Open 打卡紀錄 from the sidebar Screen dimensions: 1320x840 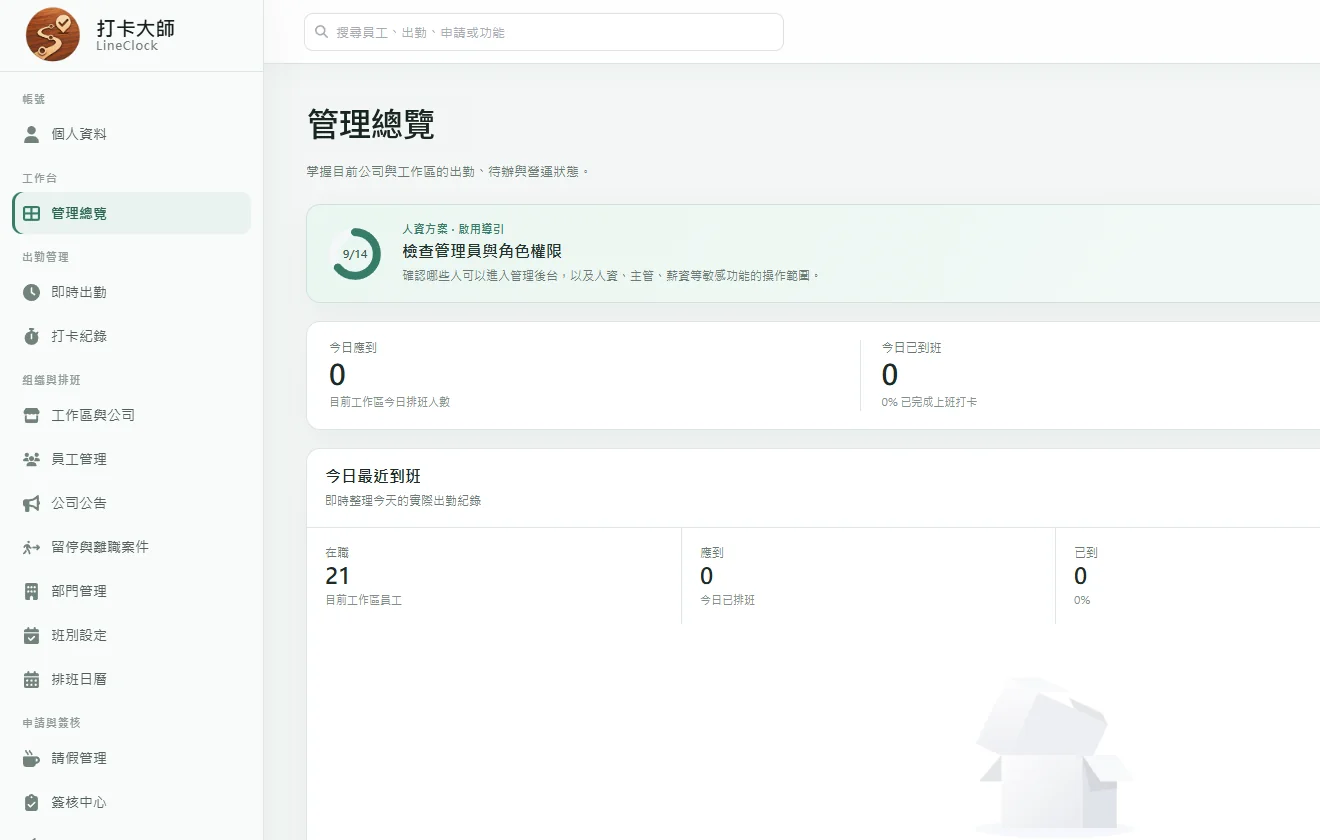[132, 336]
